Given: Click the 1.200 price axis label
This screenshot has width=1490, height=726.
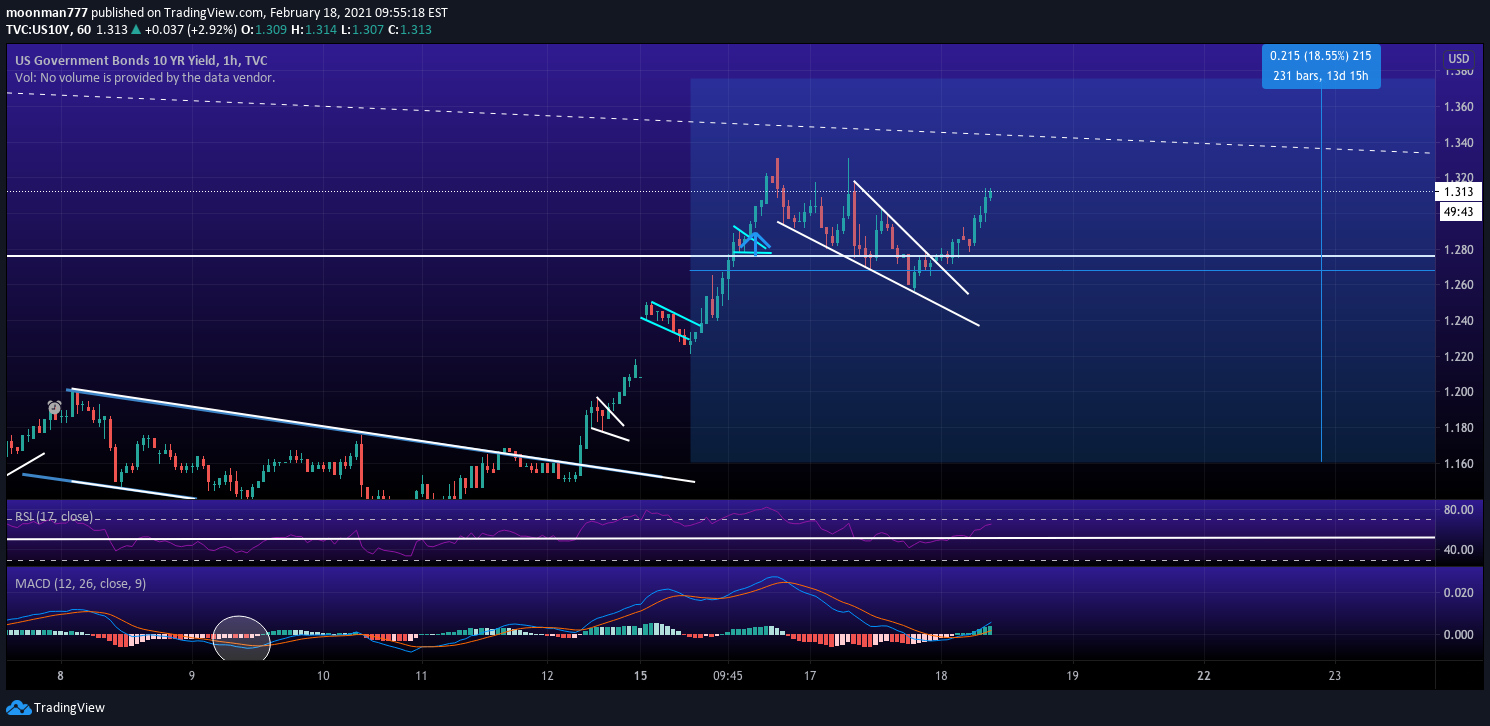Looking at the screenshot, I should [1459, 392].
